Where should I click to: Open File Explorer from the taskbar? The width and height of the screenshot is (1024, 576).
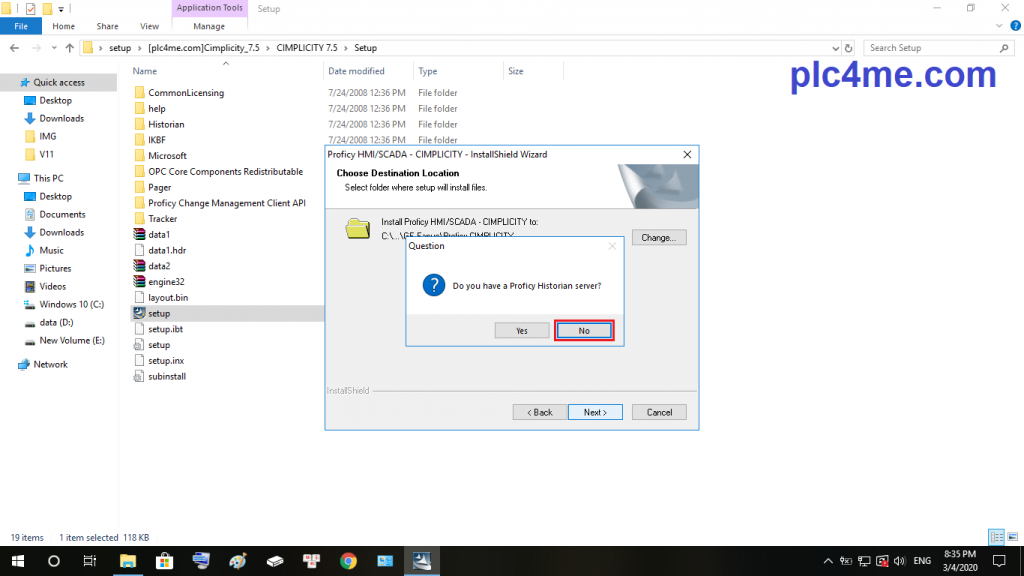(128, 561)
